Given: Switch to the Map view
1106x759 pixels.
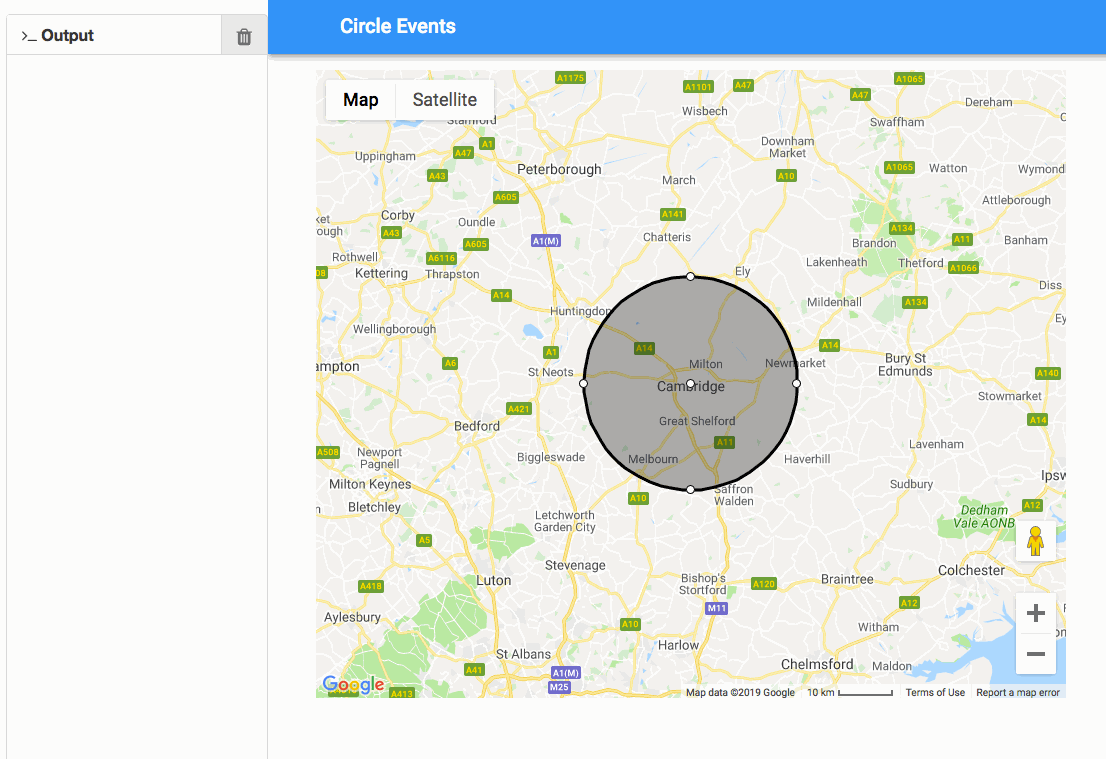Looking at the screenshot, I should pos(360,99).
